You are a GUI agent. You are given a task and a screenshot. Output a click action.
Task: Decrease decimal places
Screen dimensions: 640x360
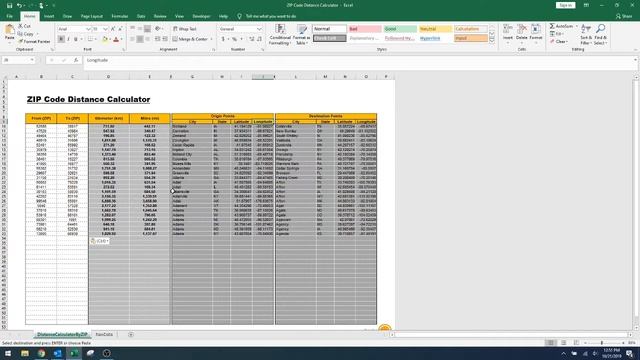point(259,39)
